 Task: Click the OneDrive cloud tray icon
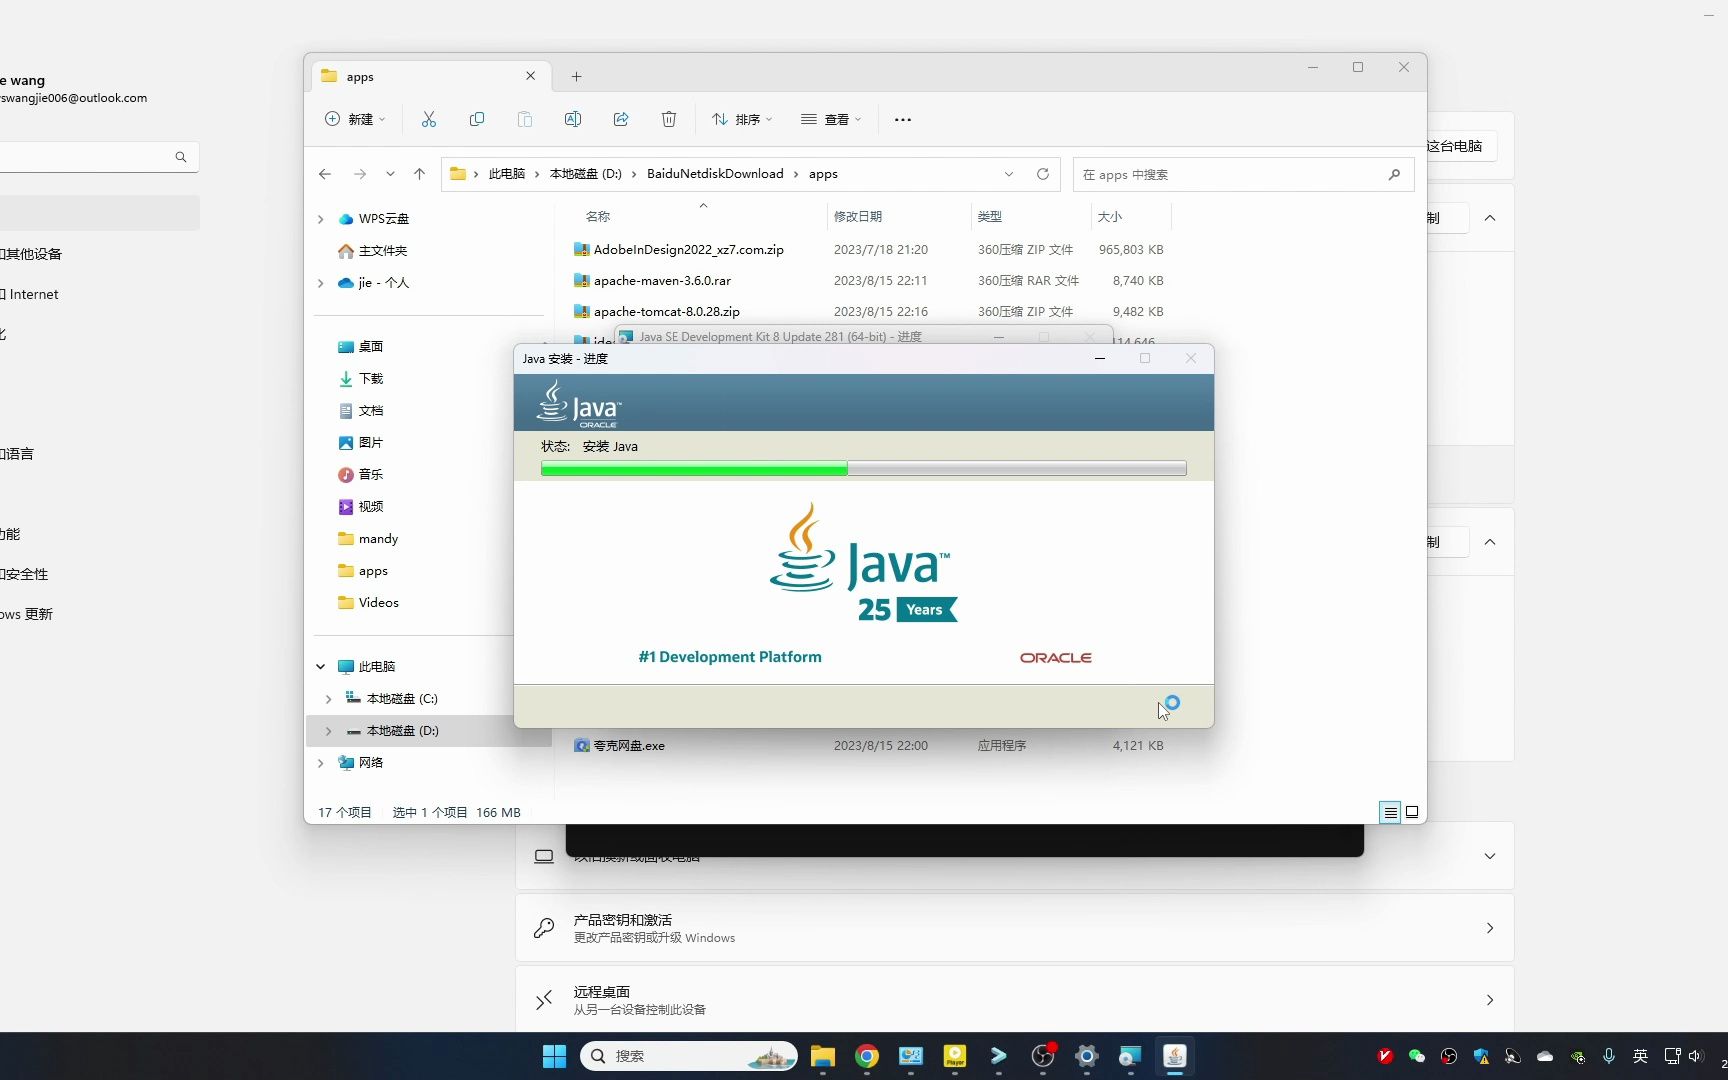1545,1056
